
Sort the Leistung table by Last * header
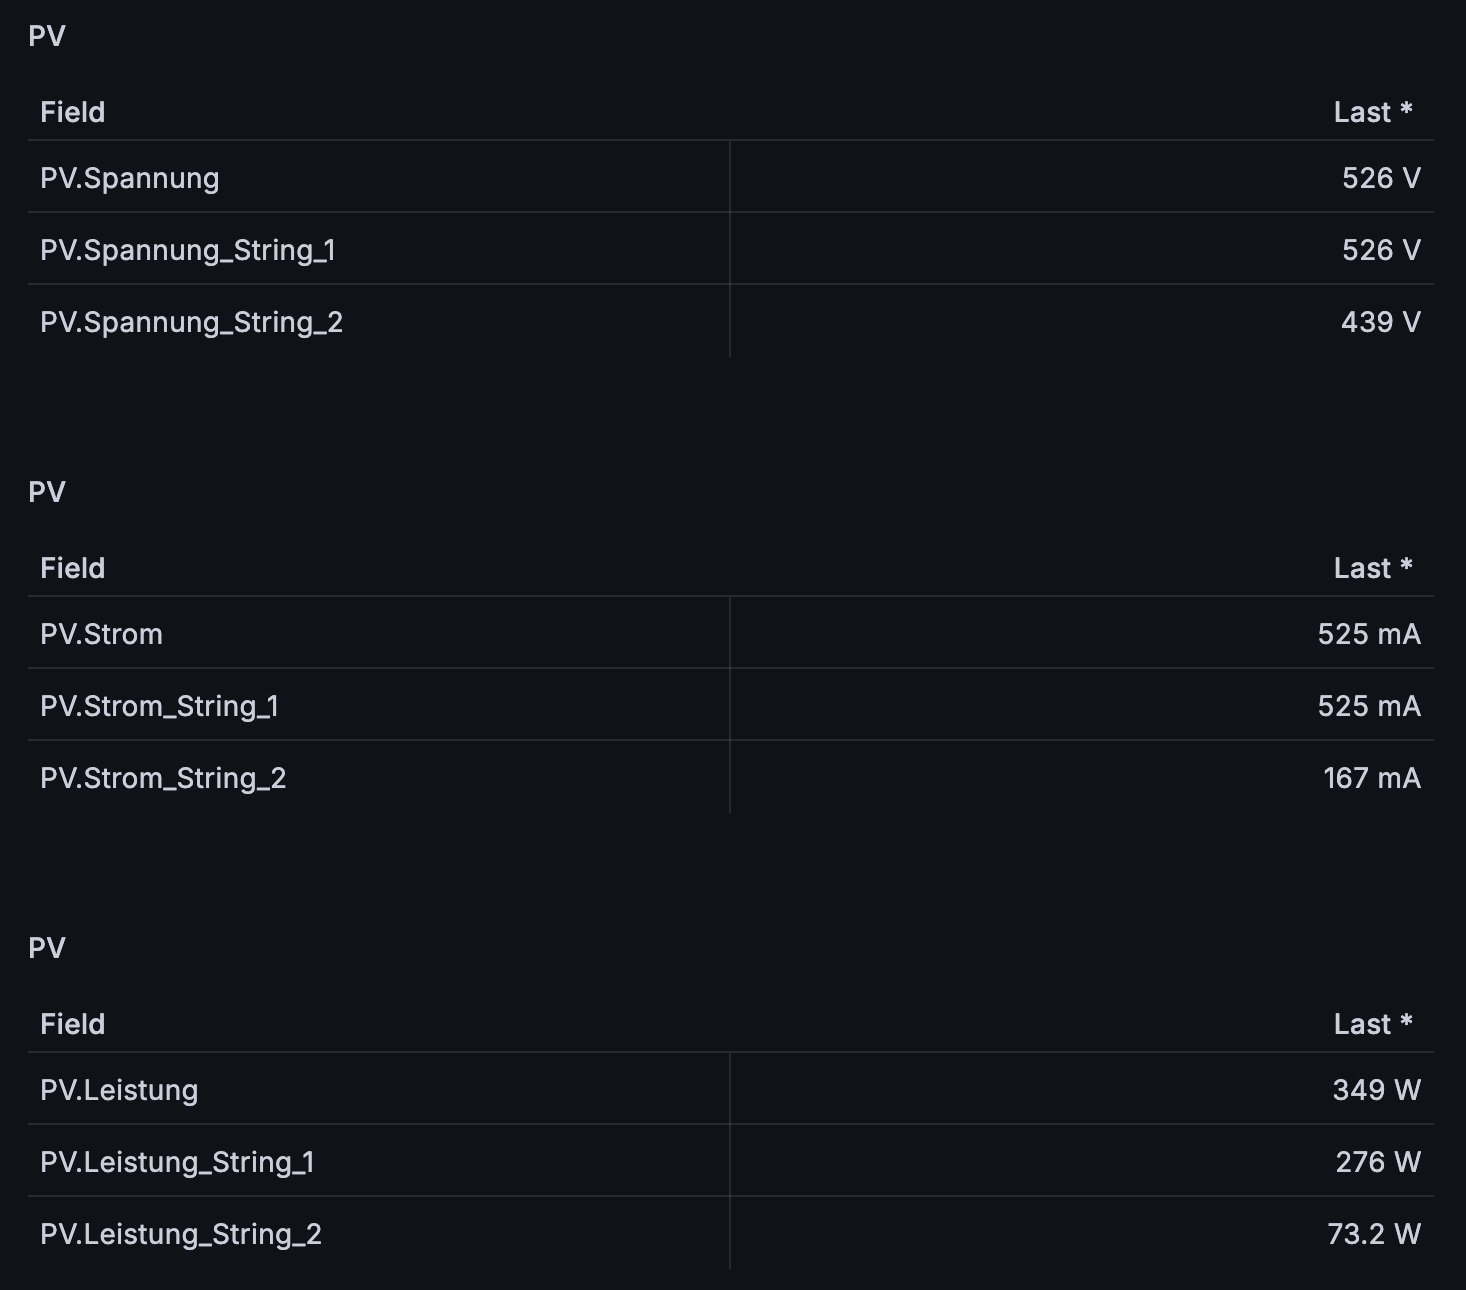click(x=1372, y=1025)
